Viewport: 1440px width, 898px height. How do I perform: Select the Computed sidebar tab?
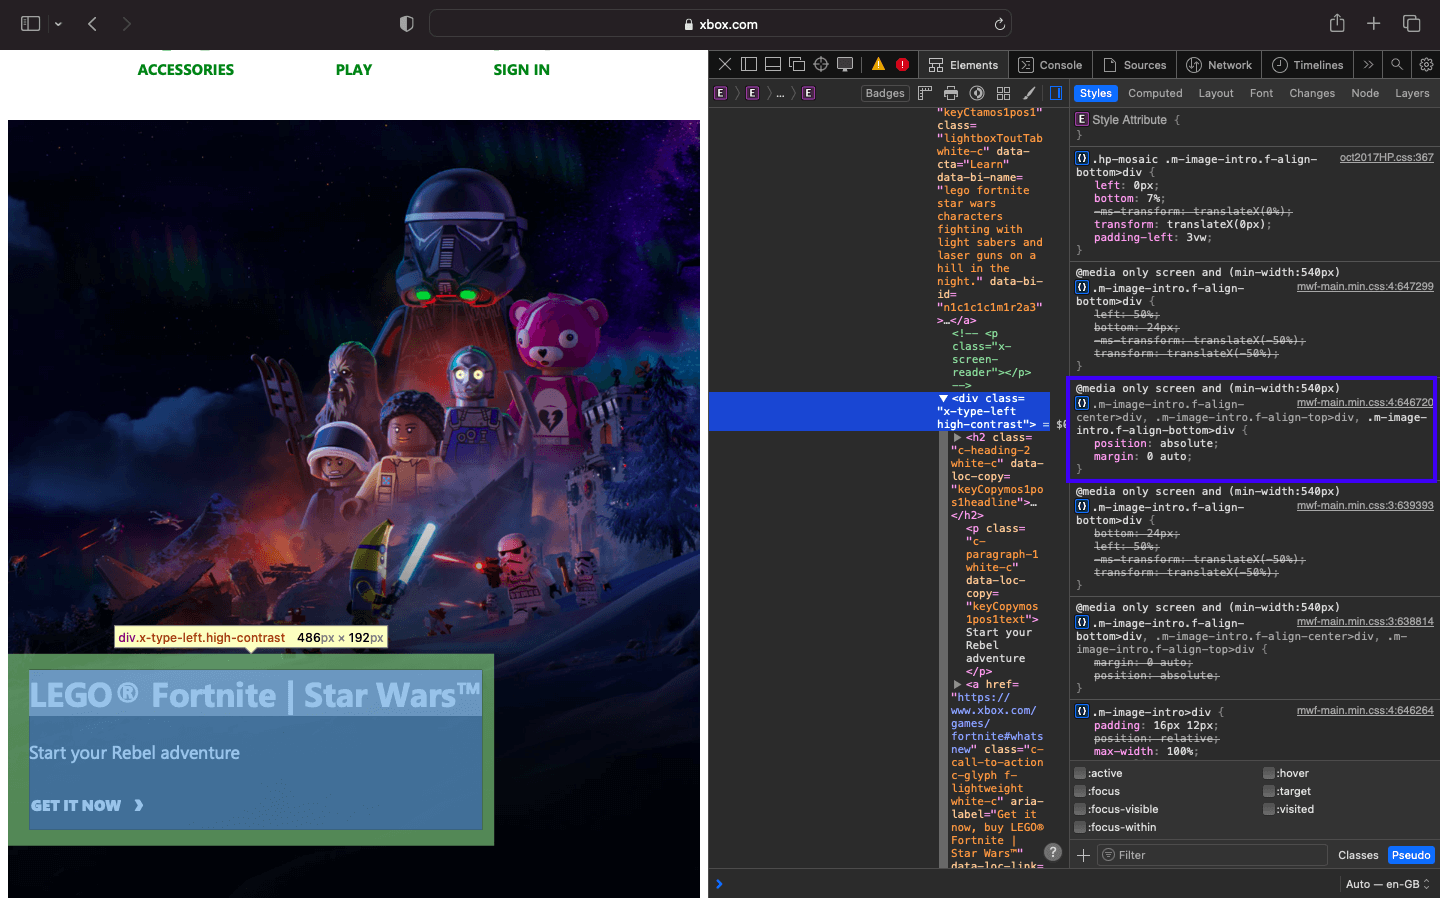[1155, 93]
